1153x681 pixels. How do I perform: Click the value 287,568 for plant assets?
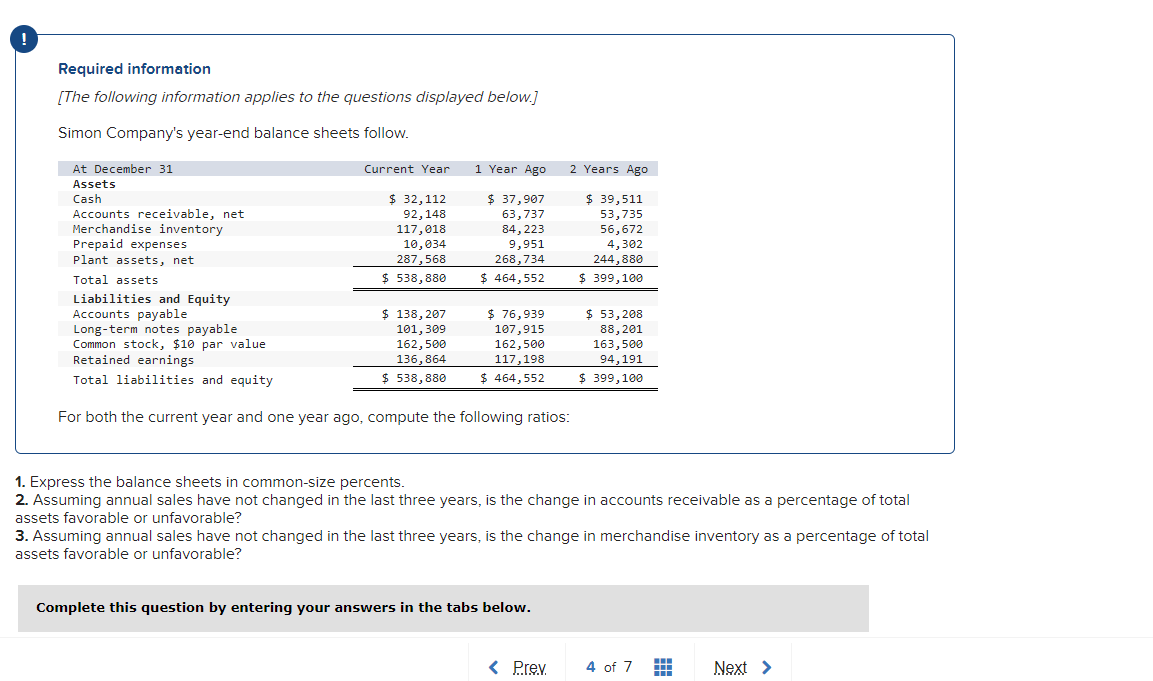point(421,259)
